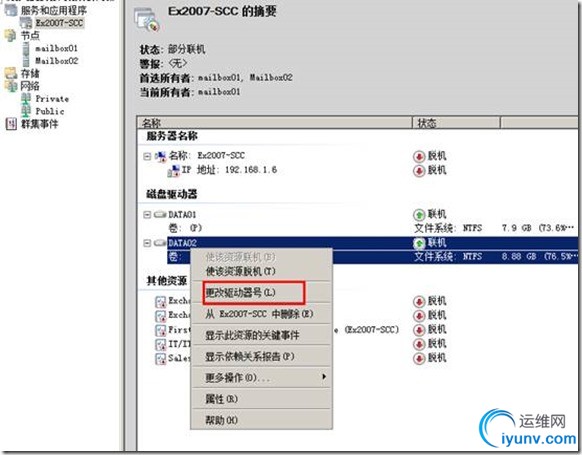582x455 pixels.
Task: Click the Name column header
Action: (275, 123)
